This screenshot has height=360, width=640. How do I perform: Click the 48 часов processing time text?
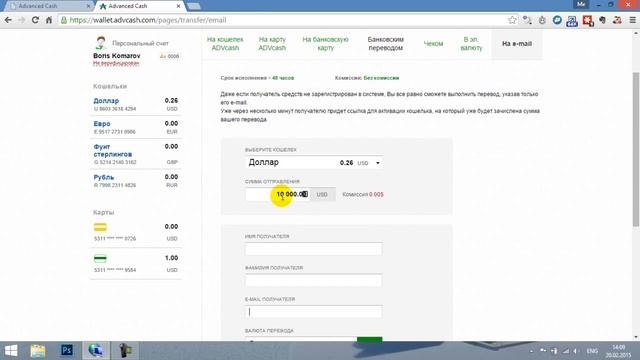[x=283, y=78]
